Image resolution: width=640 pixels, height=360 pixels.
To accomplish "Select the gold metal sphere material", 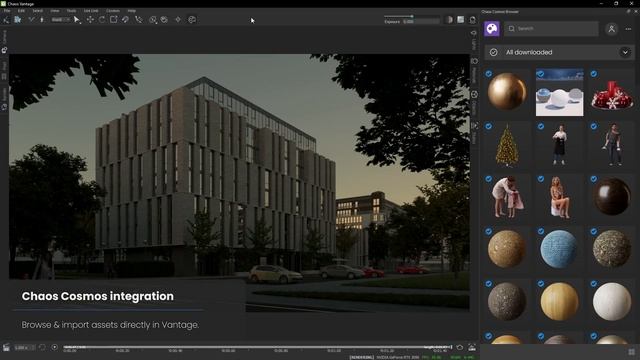I will [507, 92].
